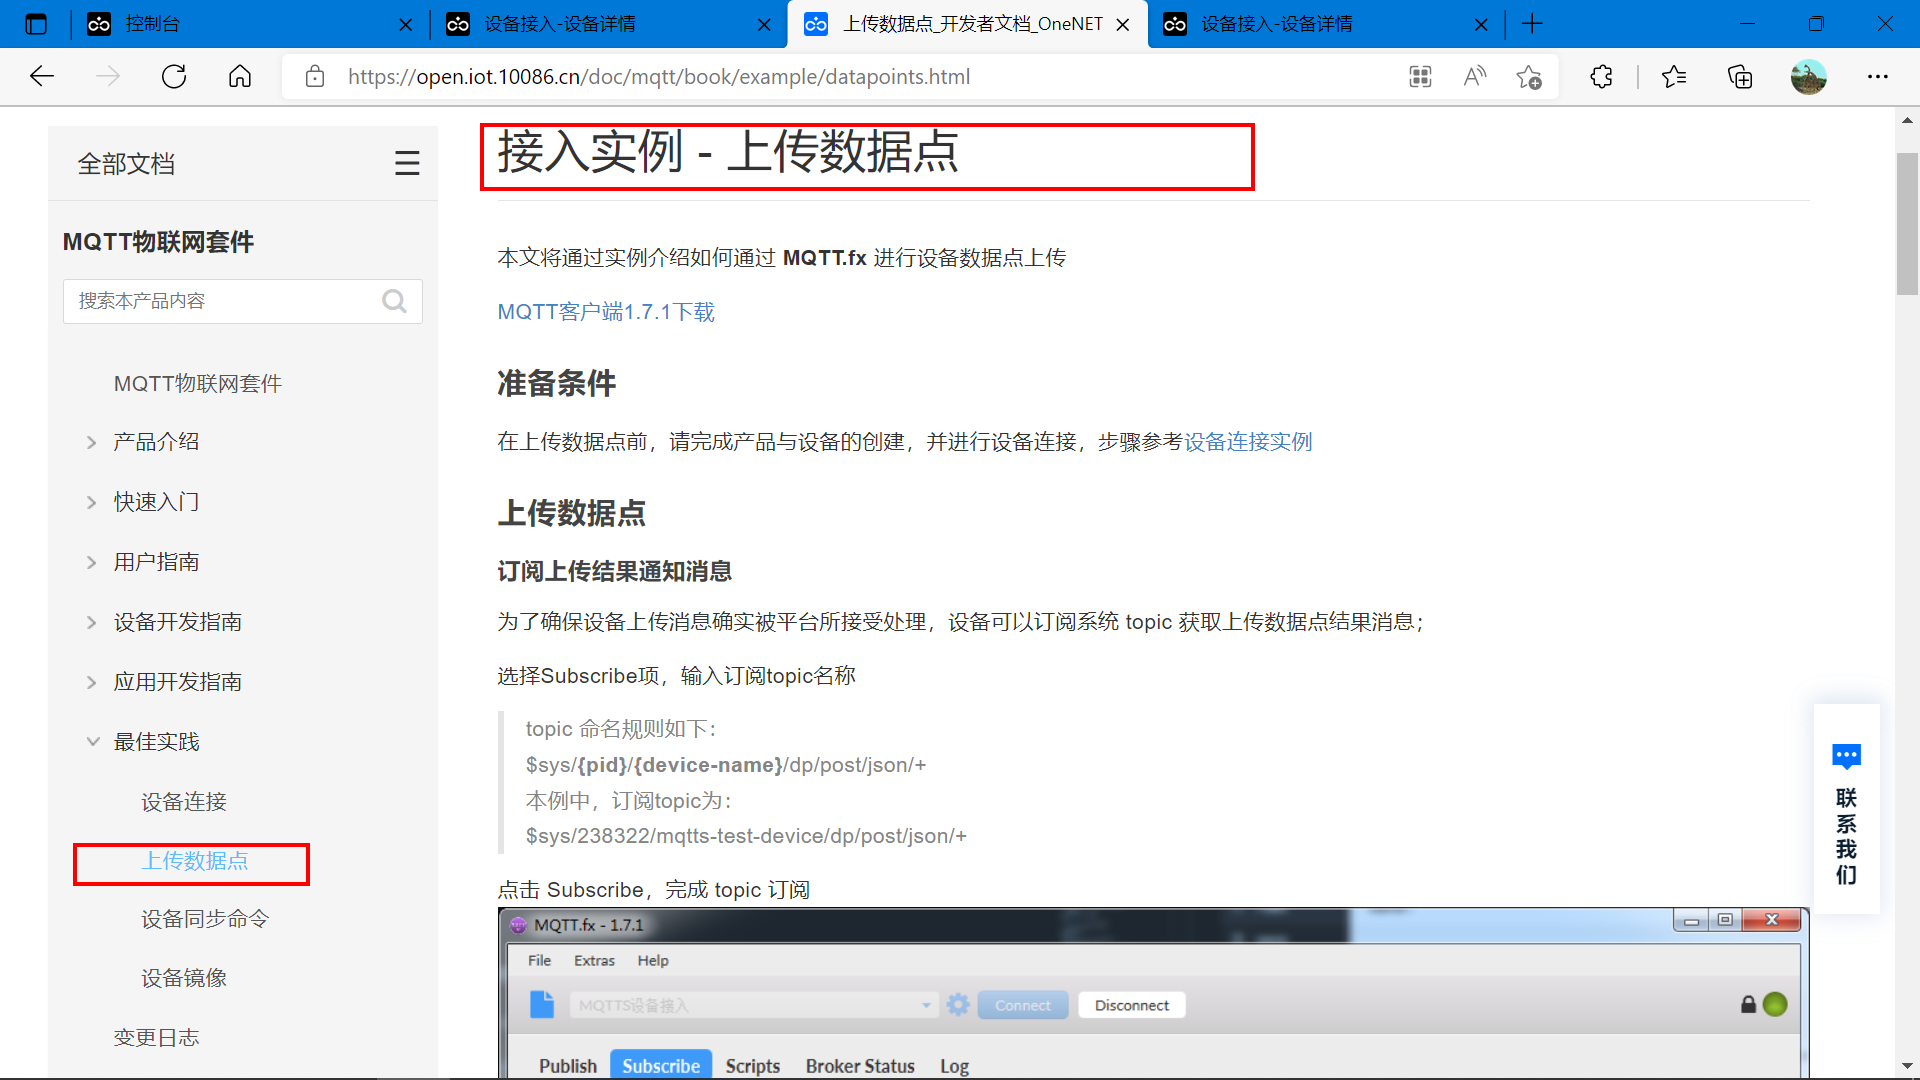Click the search magnifier in docs sidebar

point(394,301)
